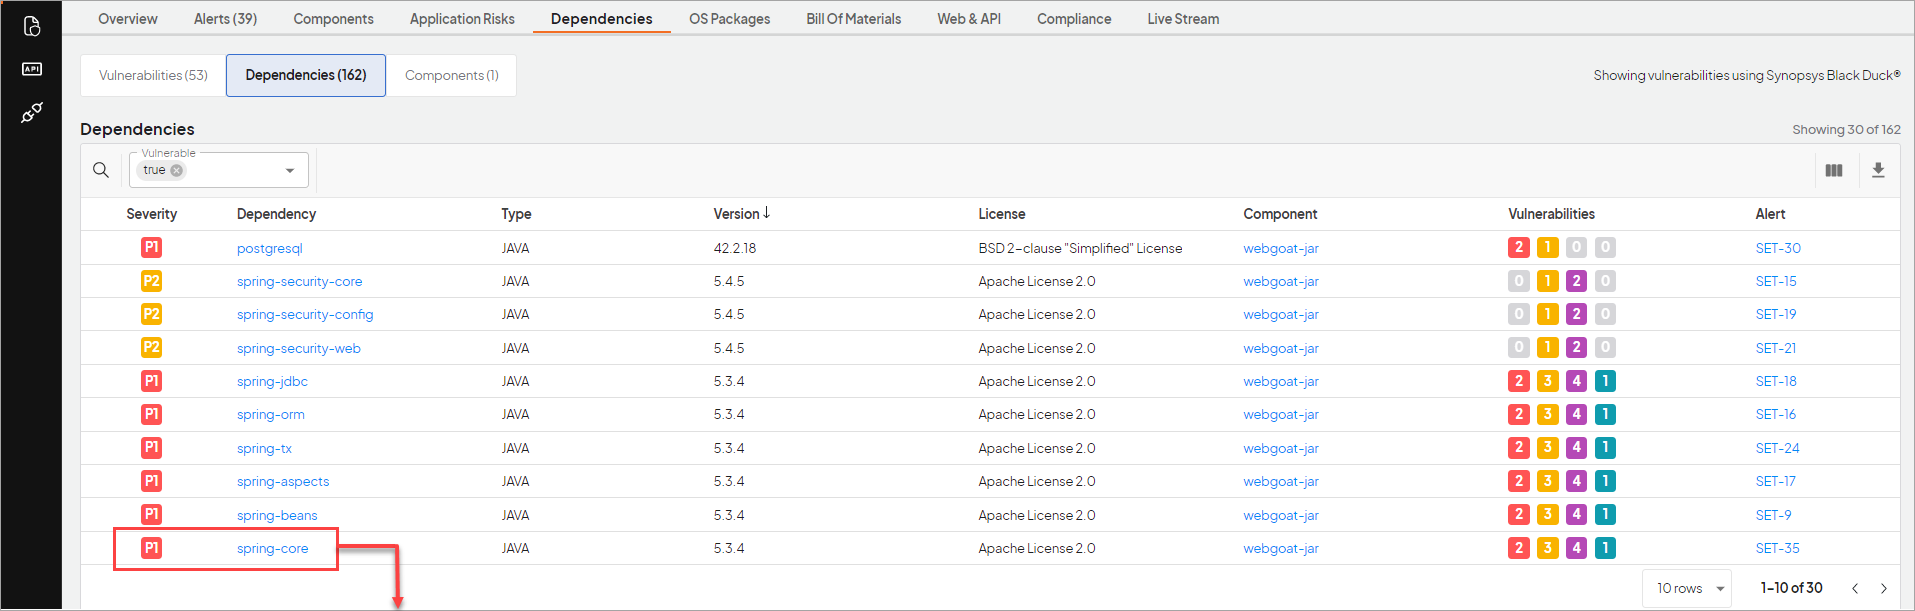The width and height of the screenshot is (1915, 611).
Task: Open the spring-security-core dependency link
Action: 299,281
